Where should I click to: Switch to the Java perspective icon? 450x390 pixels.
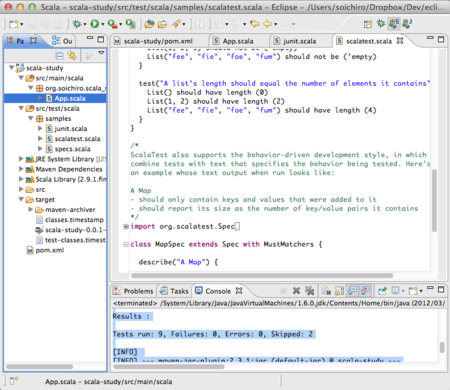[407, 24]
